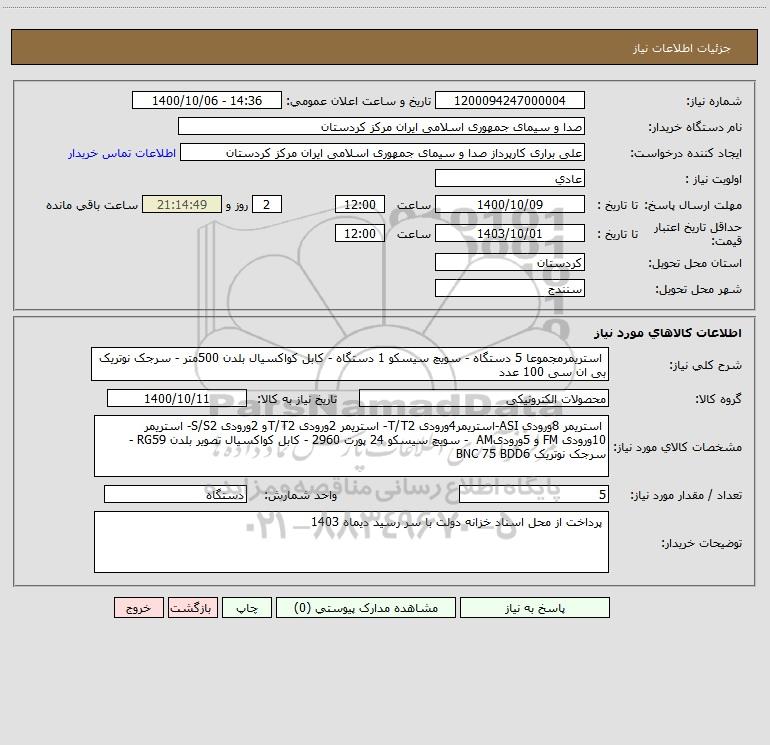
Task: Click the واحد شمارش field دستگاه
Action: coord(175,494)
